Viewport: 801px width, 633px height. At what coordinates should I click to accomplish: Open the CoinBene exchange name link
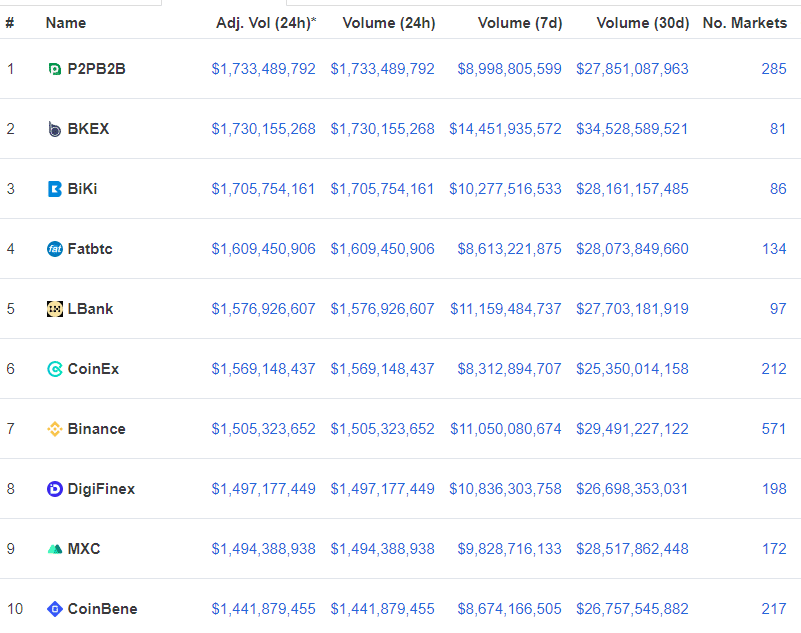click(103, 609)
